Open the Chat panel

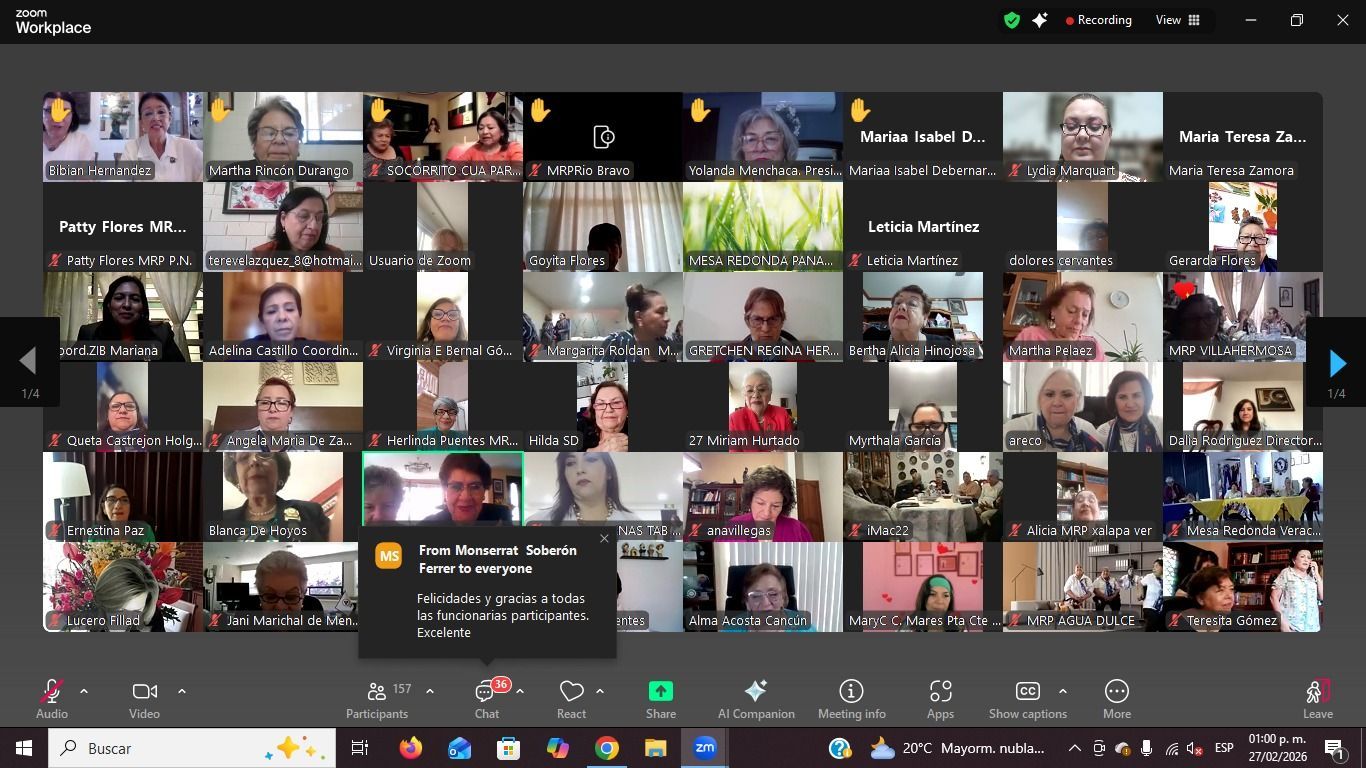click(x=487, y=699)
